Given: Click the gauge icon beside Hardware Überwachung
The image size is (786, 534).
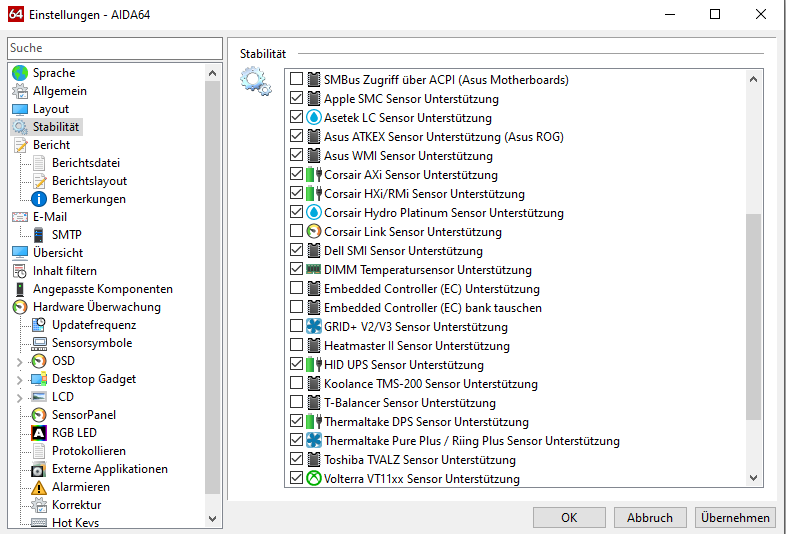Looking at the screenshot, I should click(20, 307).
